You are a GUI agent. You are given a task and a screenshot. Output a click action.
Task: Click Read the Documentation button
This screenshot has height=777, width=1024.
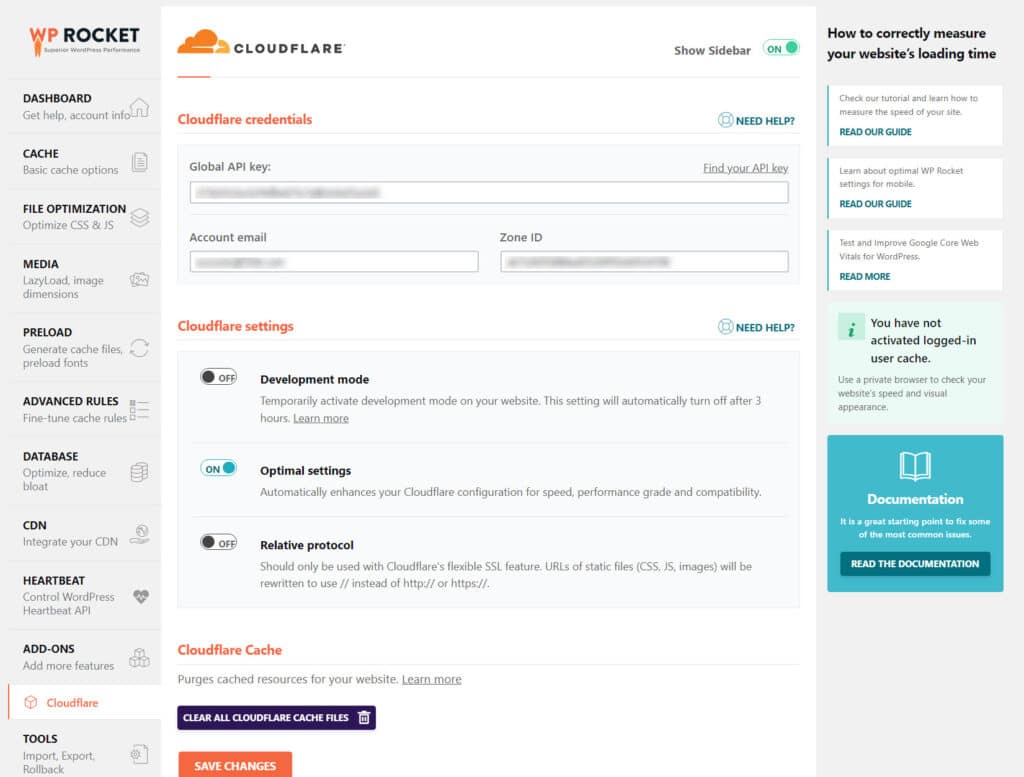click(915, 563)
